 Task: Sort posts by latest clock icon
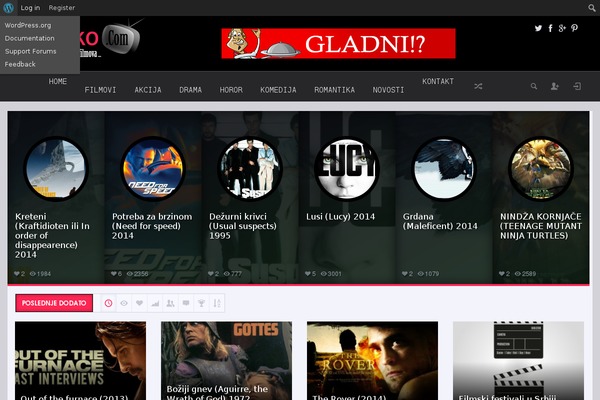(109, 303)
